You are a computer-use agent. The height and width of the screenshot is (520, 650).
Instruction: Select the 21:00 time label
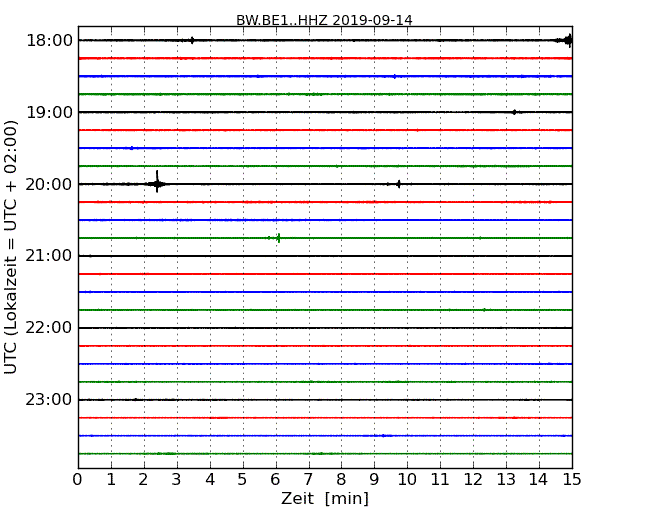click(x=49, y=256)
